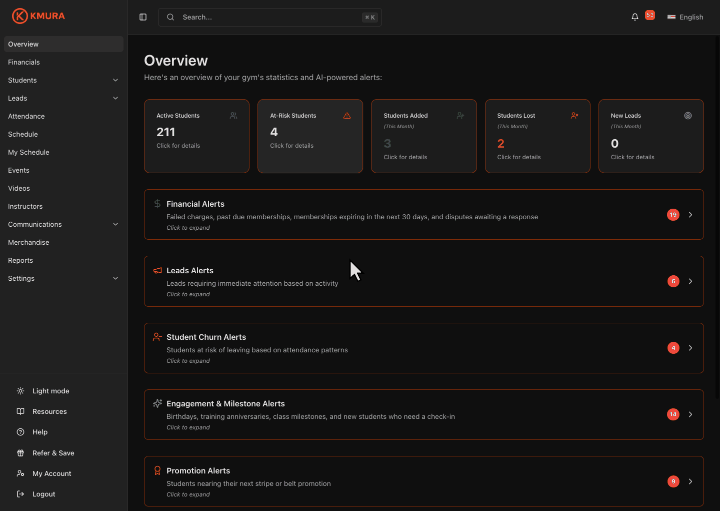
Task: Expand the Leads sidebar submenu chevron
Action: pos(115,98)
